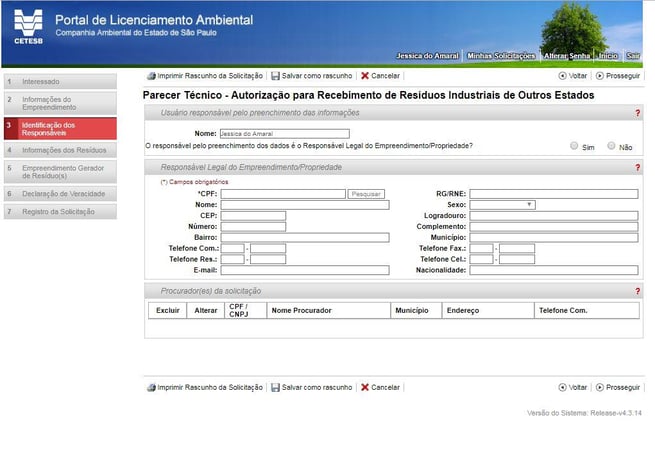Open the Sexo dropdown
The width and height of the screenshot is (655, 452).
502,205
